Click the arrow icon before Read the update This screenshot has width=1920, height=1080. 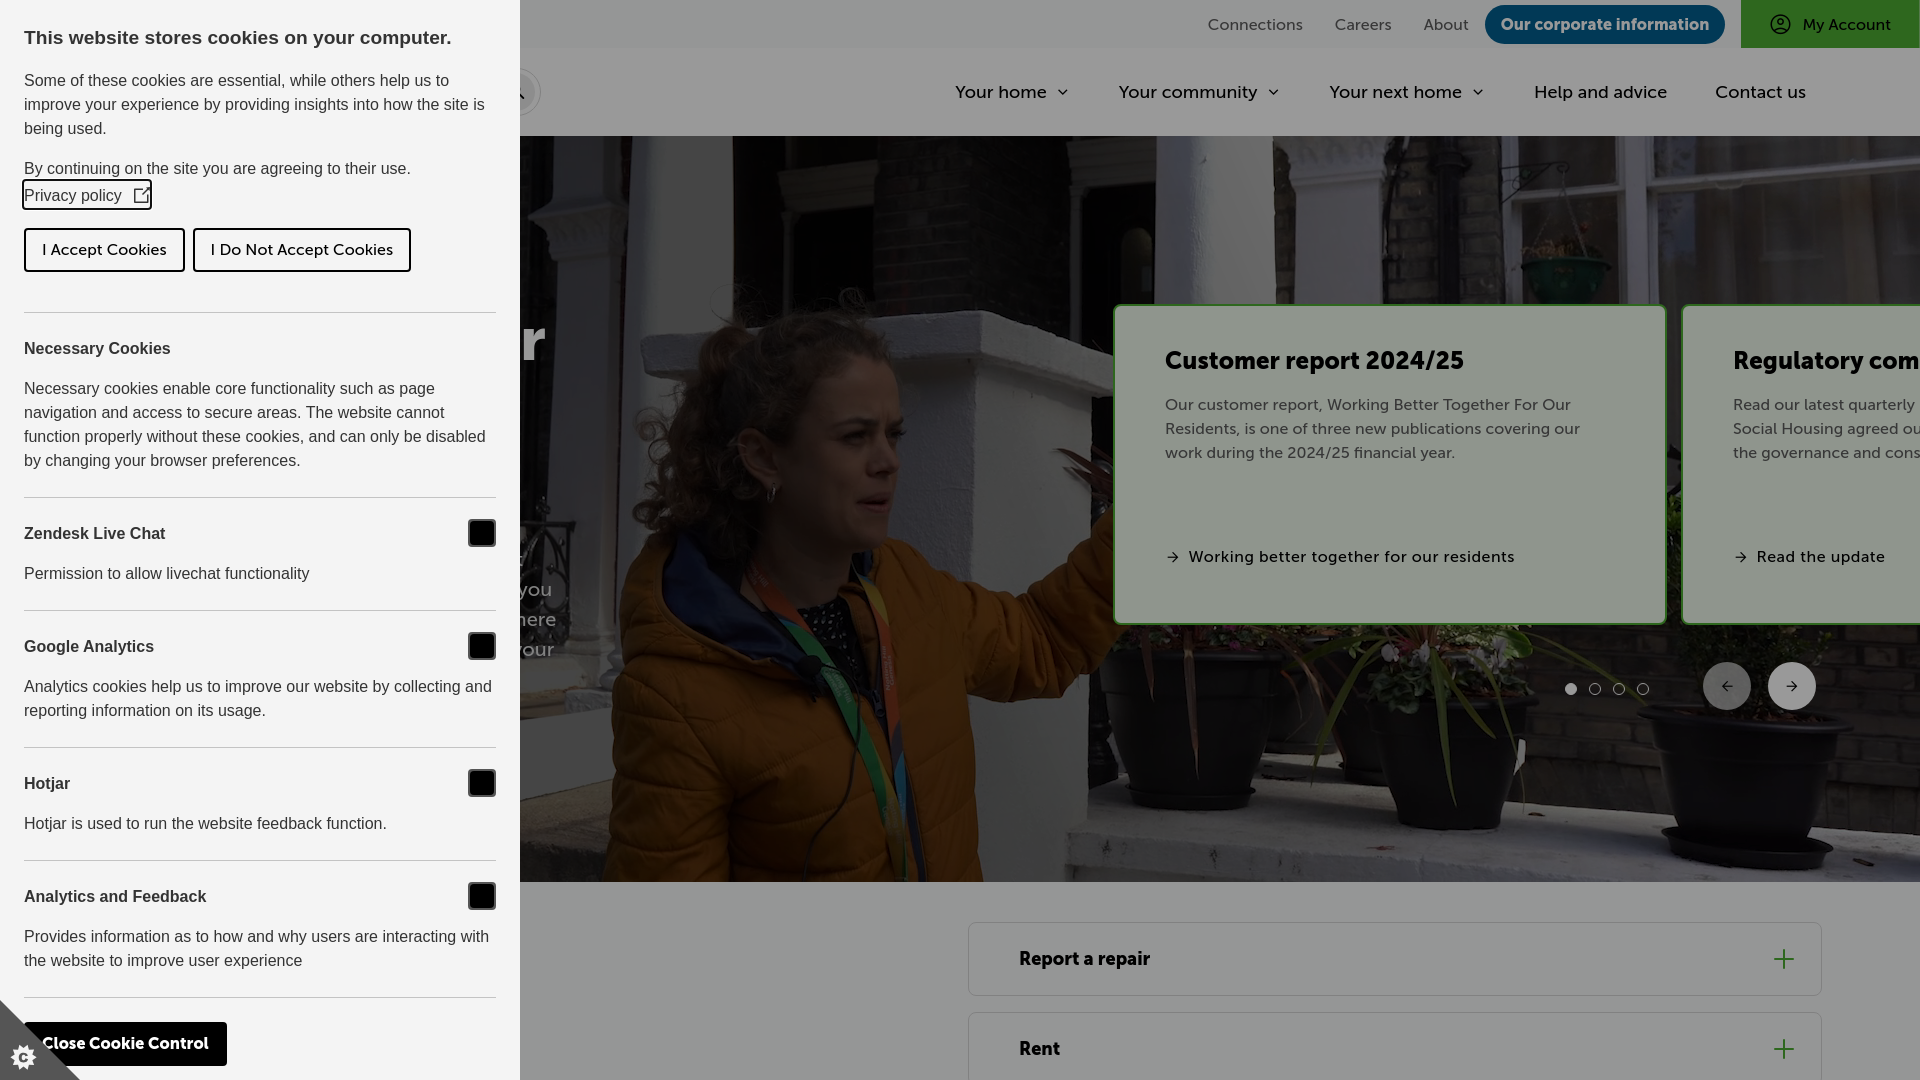[x=1741, y=557]
